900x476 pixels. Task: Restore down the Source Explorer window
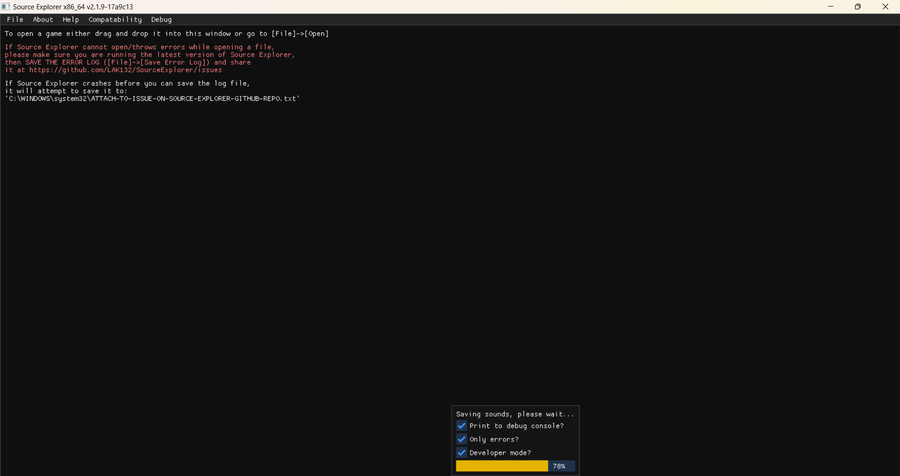(858, 7)
